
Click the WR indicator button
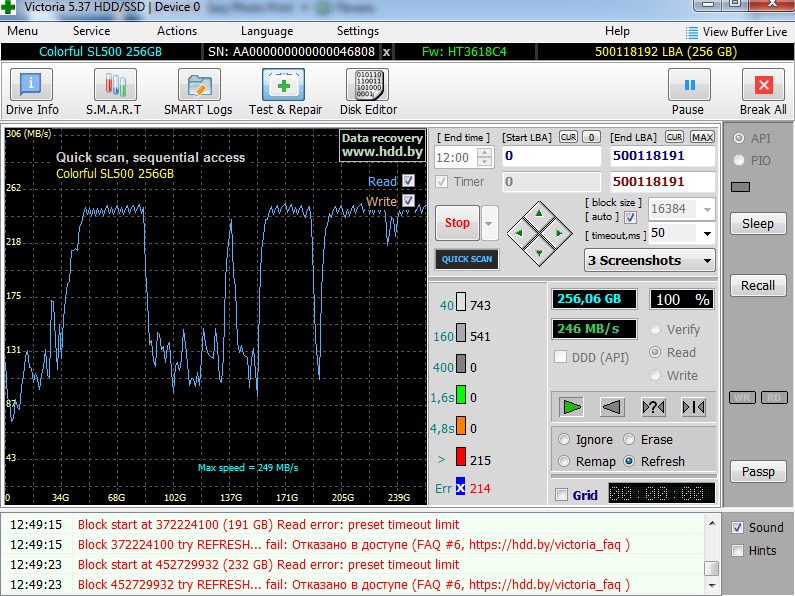coord(742,397)
